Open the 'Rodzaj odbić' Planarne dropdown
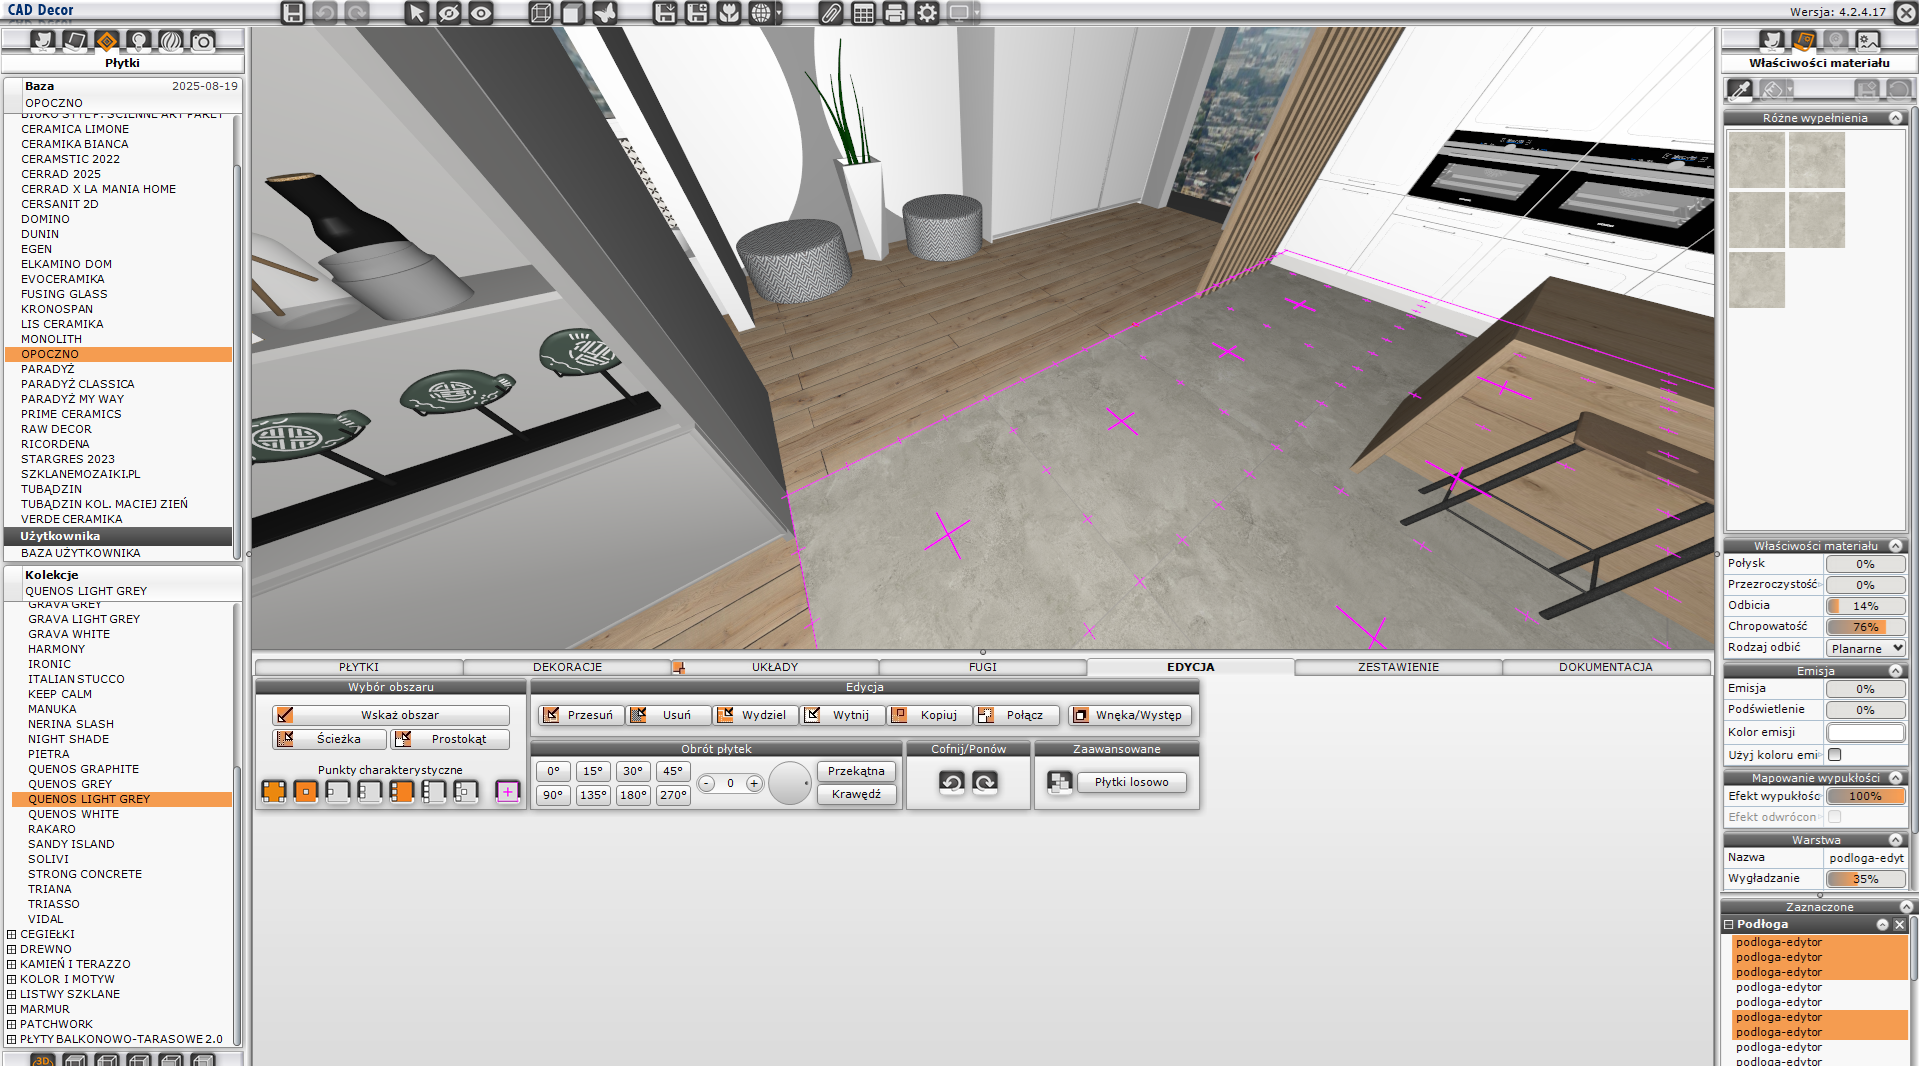This screenshot has width=1919, height=1066. point(1866,648)
